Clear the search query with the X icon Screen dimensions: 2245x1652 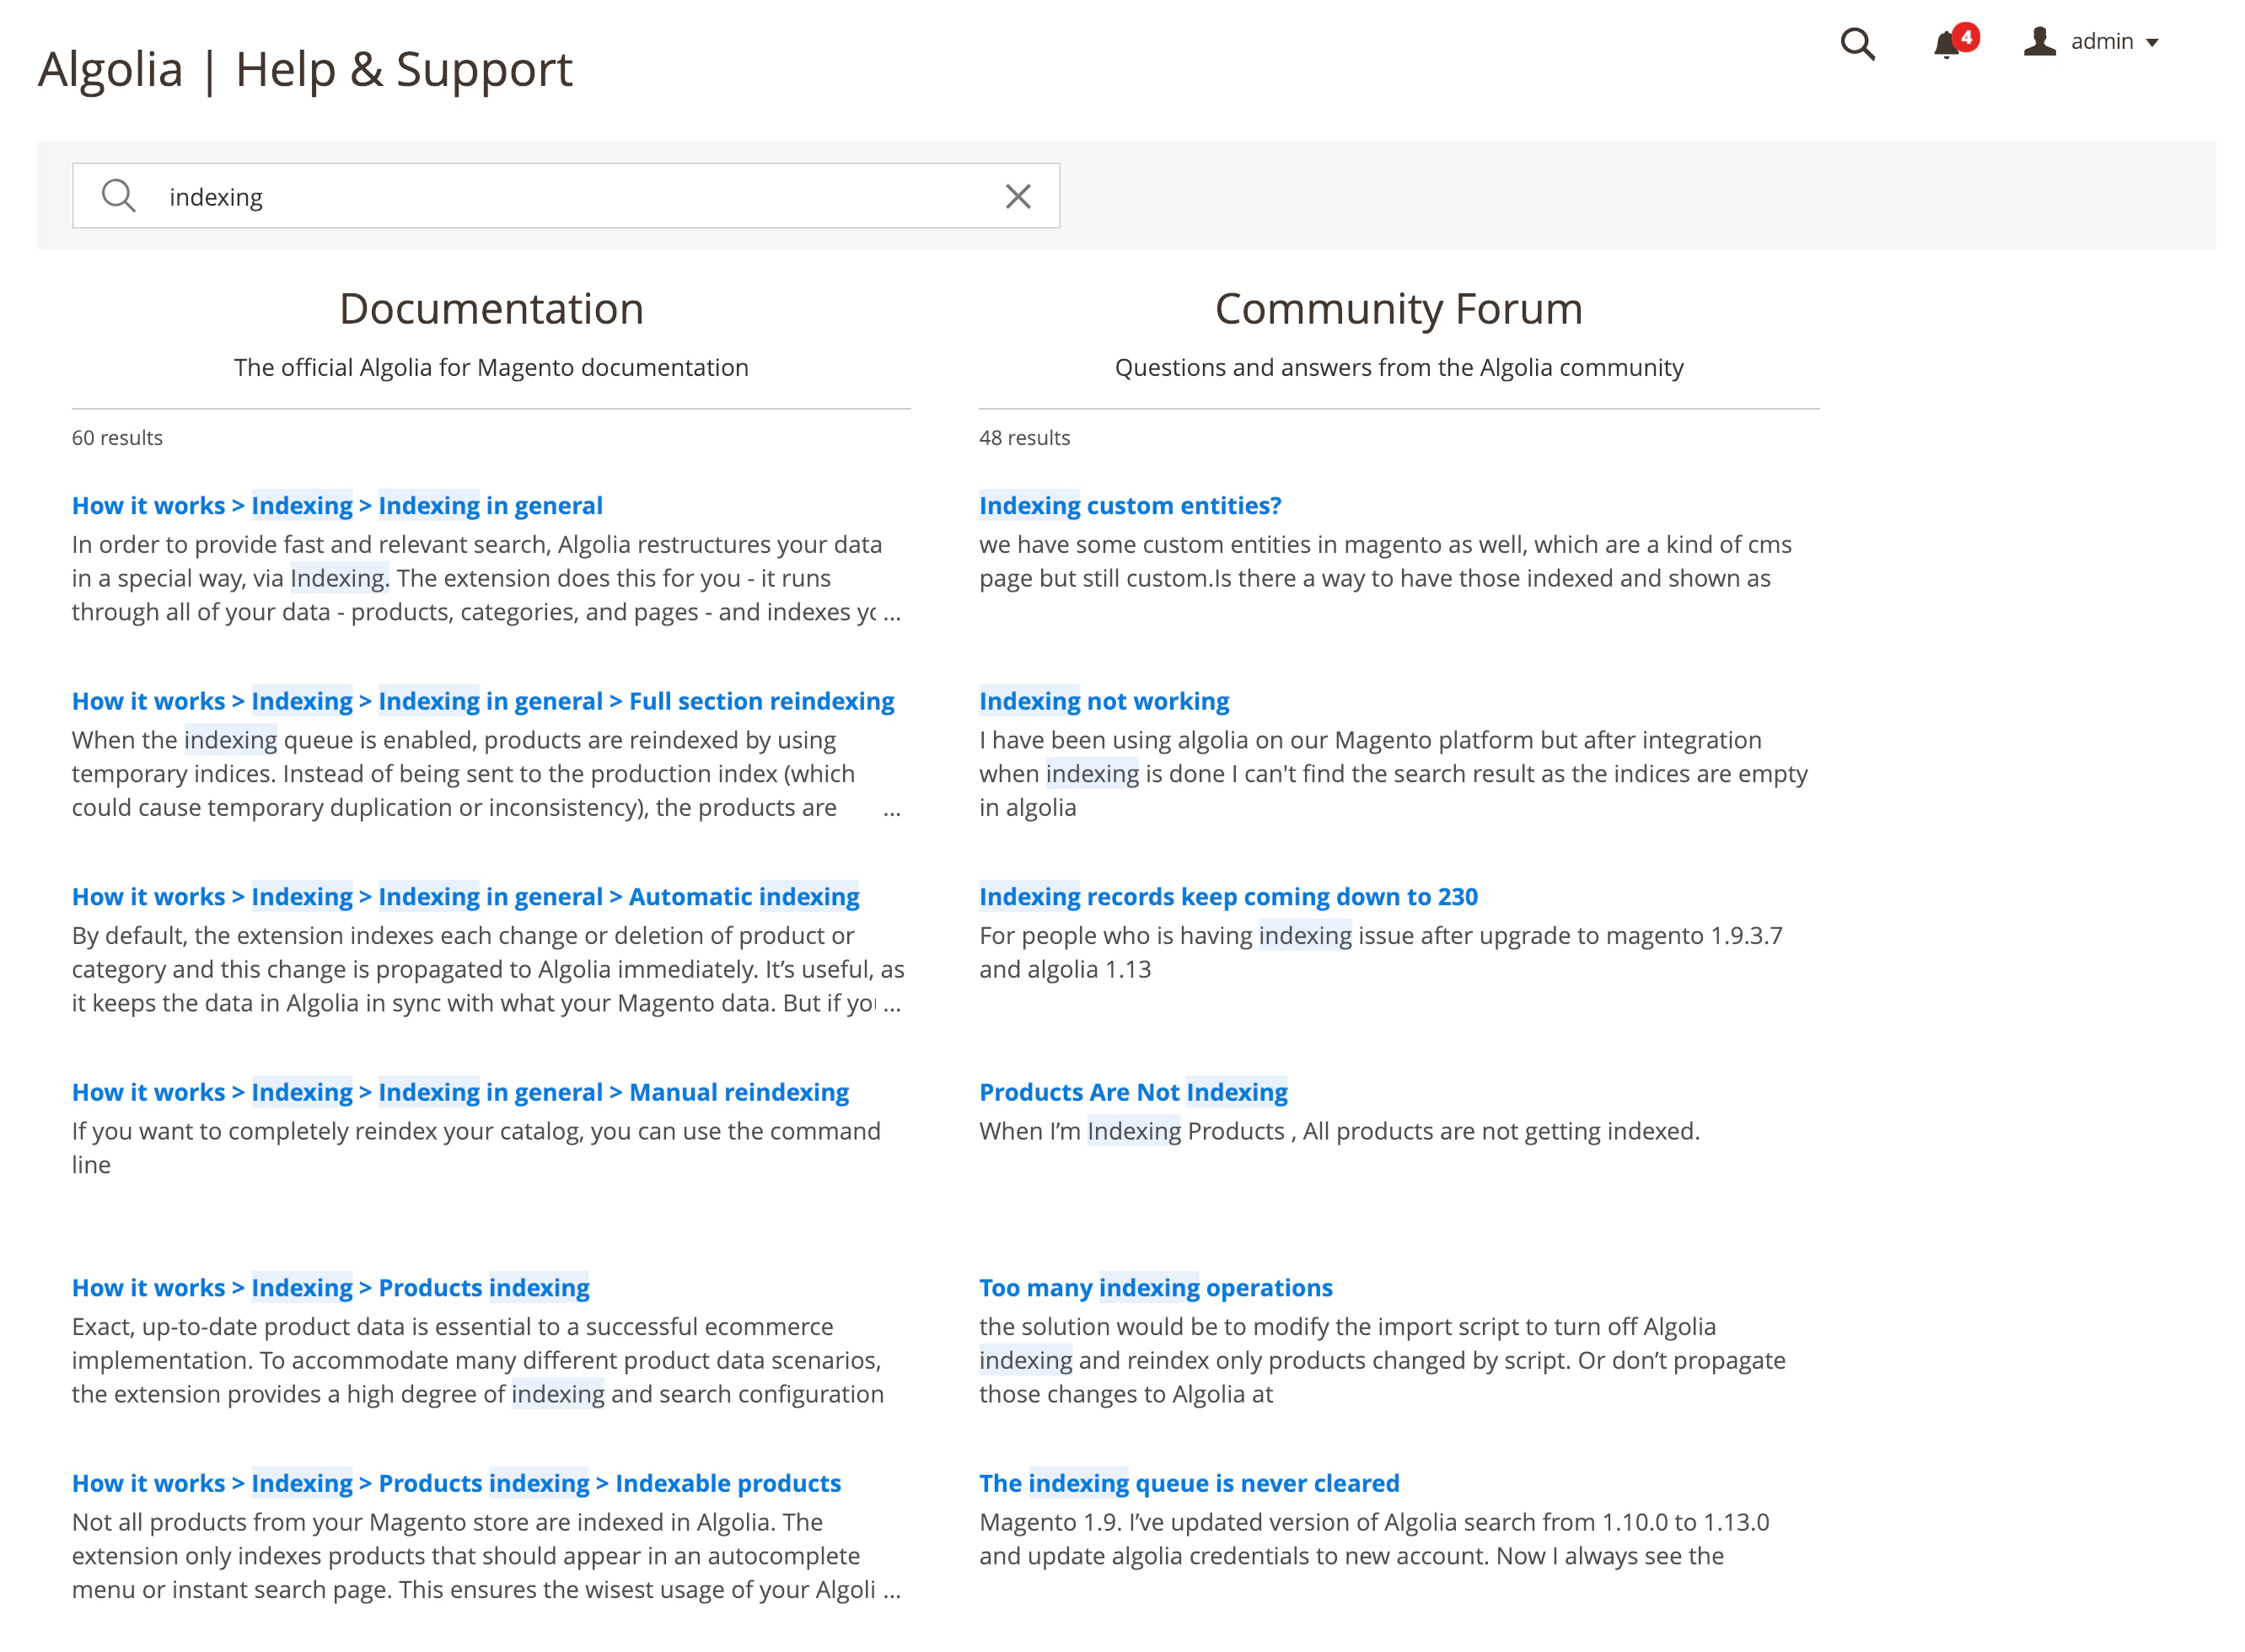coord(1018,195)
